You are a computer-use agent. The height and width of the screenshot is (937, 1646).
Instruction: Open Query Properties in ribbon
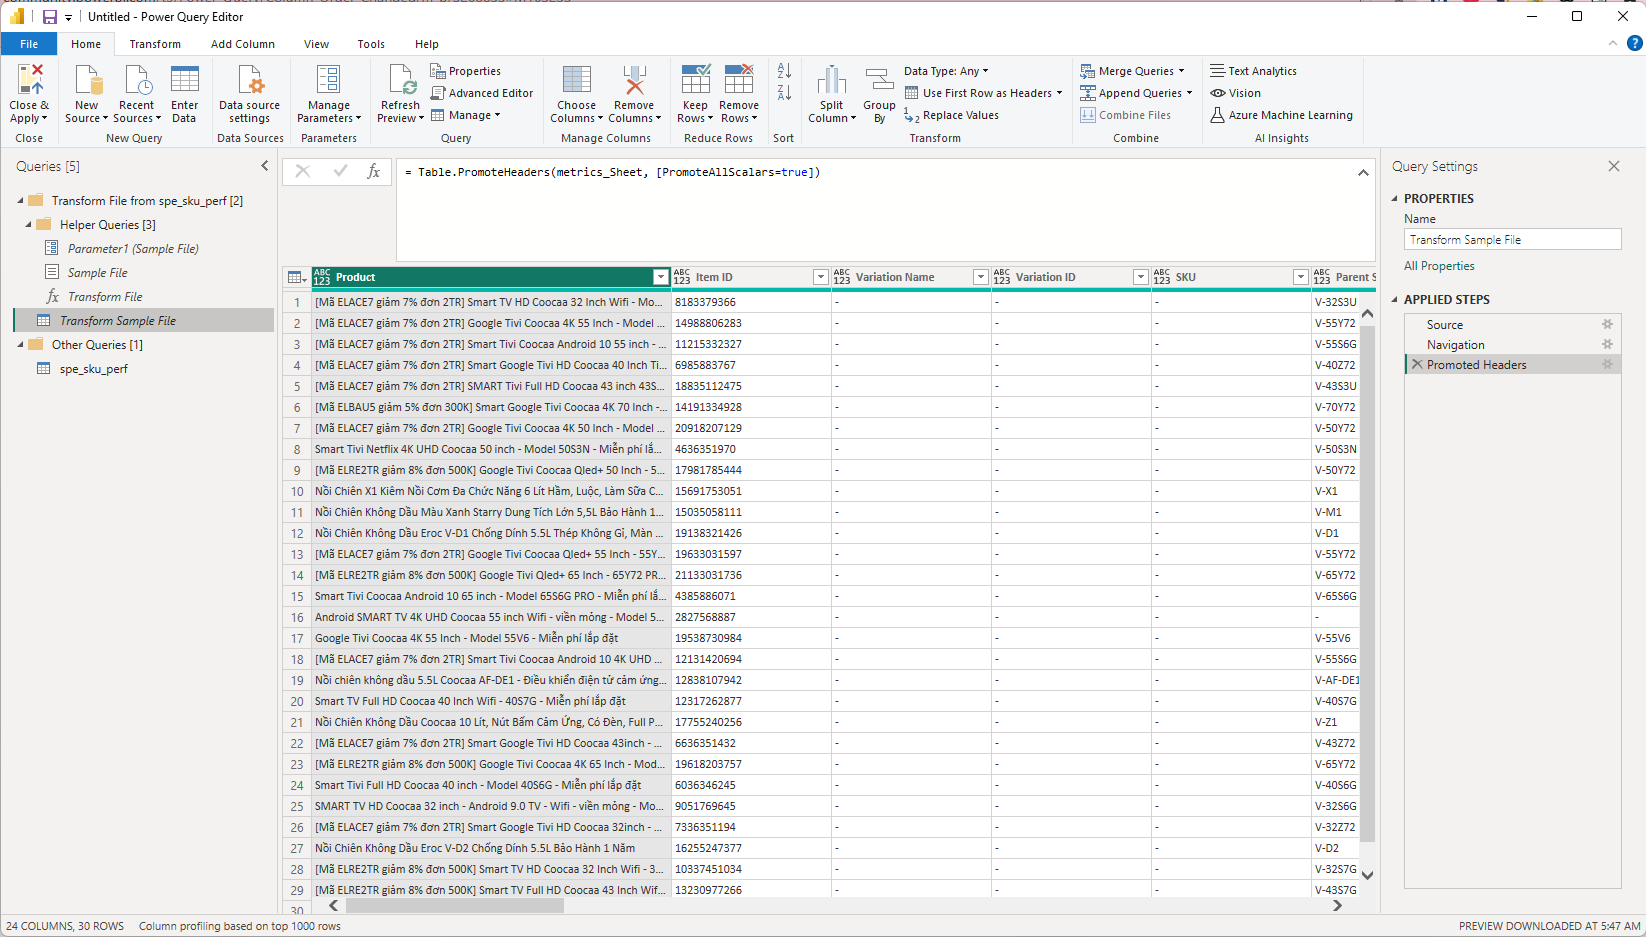tap(466, 71)
